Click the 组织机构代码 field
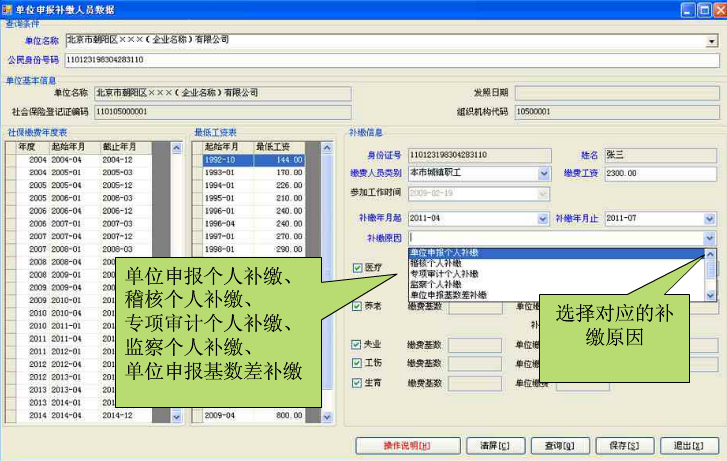The width and height of the screenshot is (727, 461). click(617, 112)
